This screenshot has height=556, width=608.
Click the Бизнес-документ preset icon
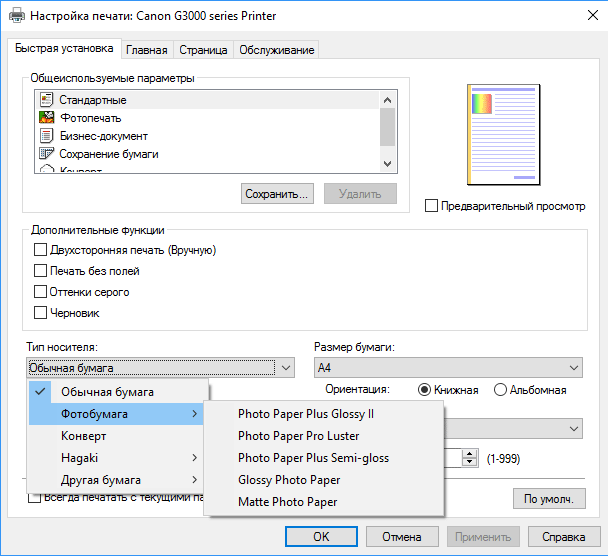[46, 136]
